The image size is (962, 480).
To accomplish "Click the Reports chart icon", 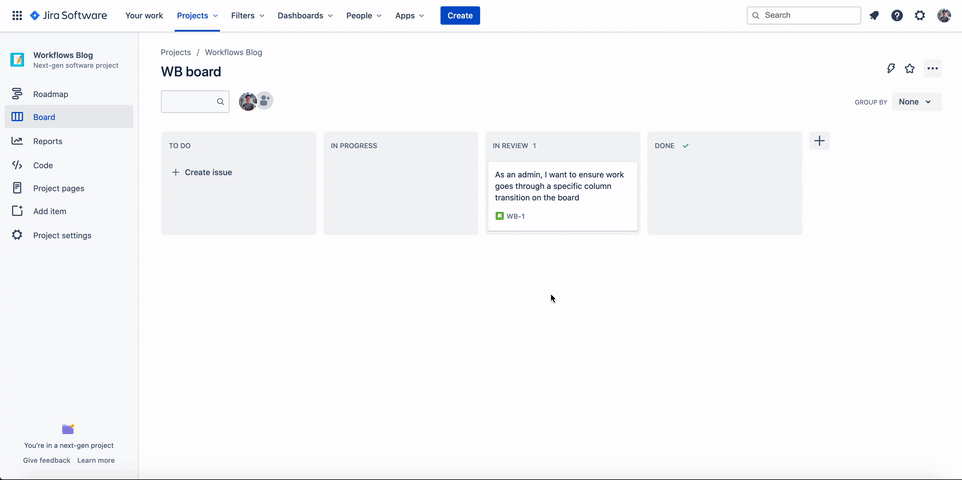I will [17, 141].
